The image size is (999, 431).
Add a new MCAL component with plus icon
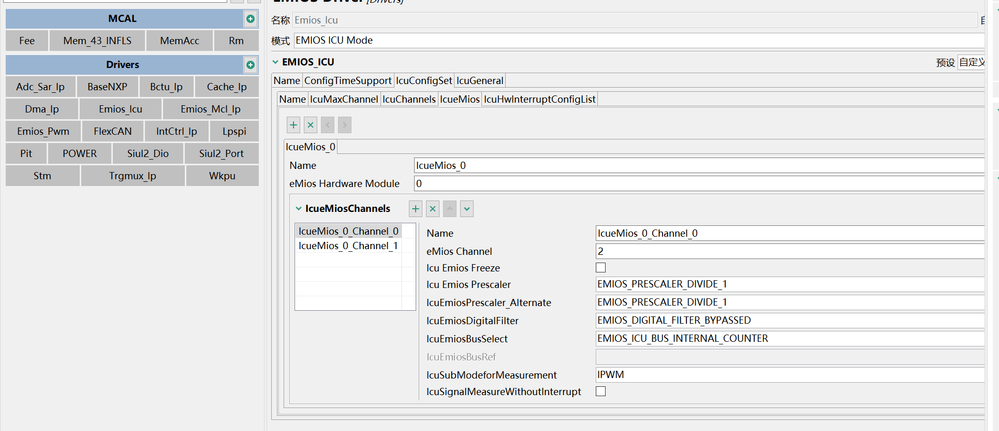click(x=250, y=19)
